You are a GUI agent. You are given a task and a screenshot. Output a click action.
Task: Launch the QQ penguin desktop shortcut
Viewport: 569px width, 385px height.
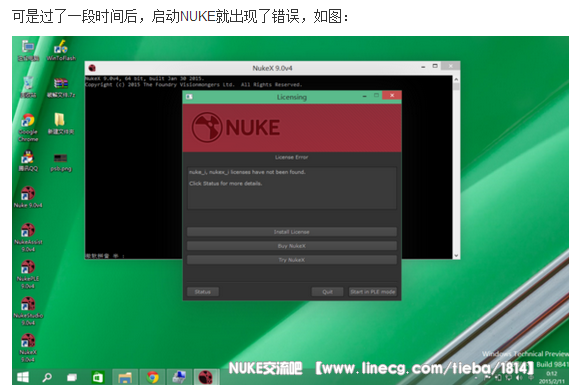click(x=28, y=161)
